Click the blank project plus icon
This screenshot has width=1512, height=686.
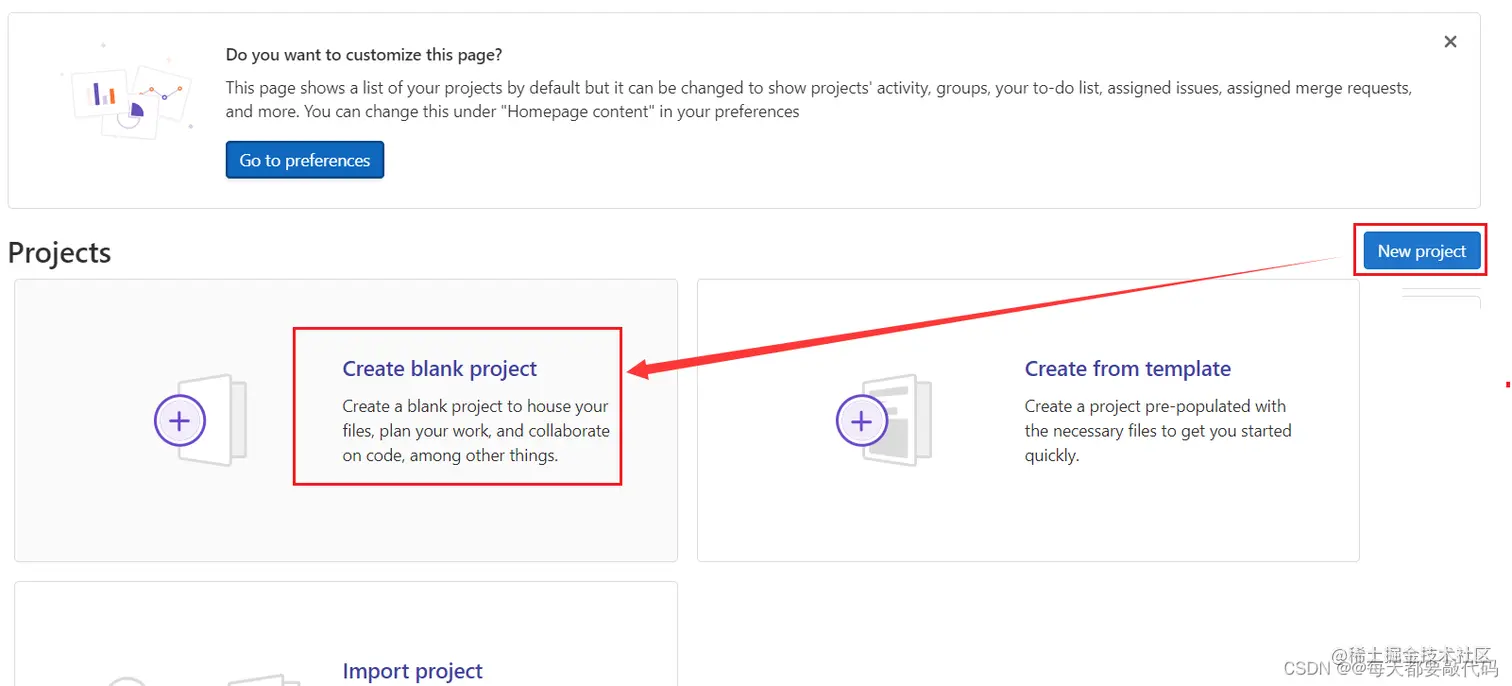[x=180, y=421]
